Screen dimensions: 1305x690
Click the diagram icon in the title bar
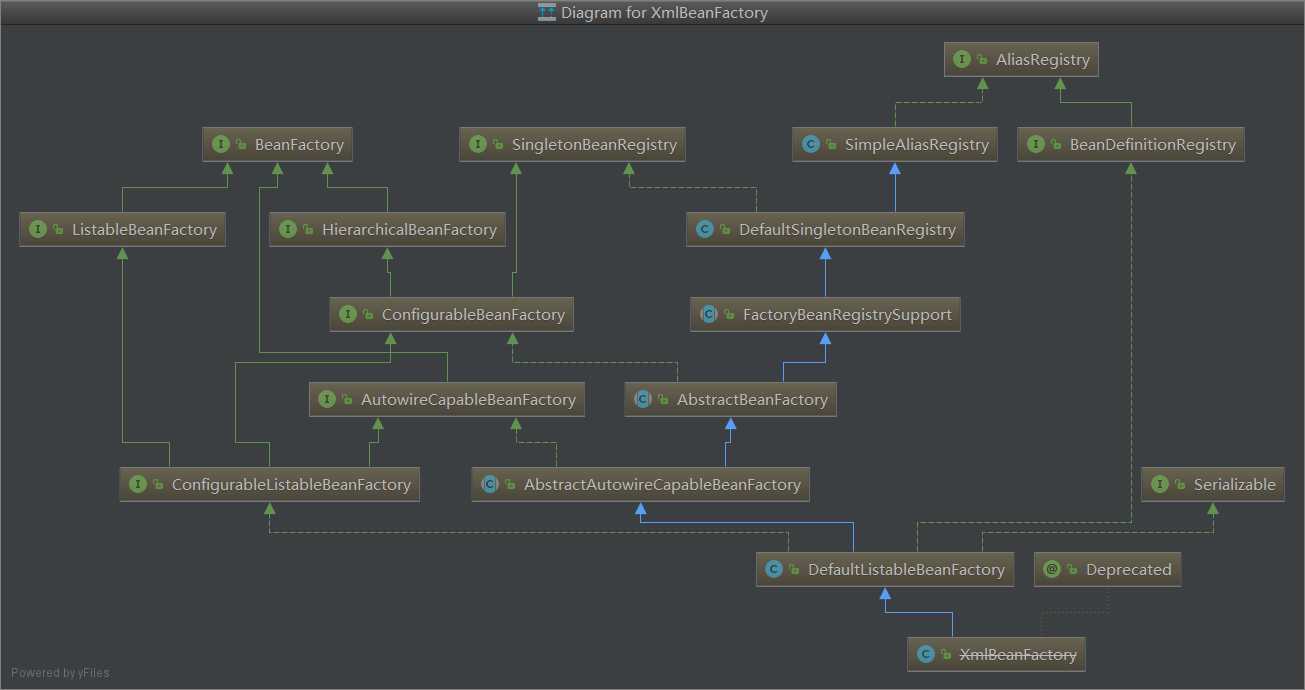pyautogui.click(x=547, y=13)
